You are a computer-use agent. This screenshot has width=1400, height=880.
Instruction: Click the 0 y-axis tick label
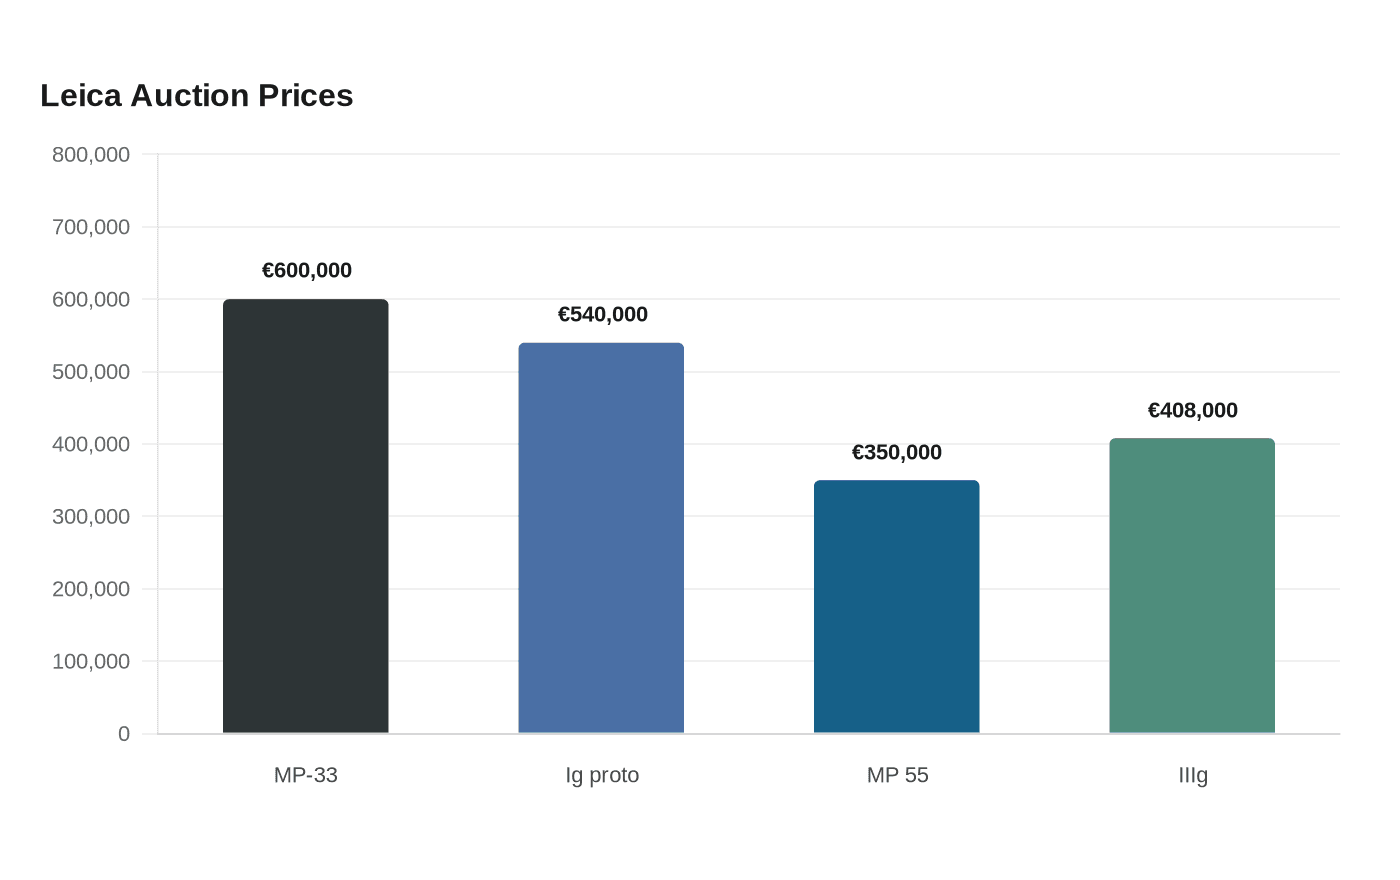[x=124, y=734]
